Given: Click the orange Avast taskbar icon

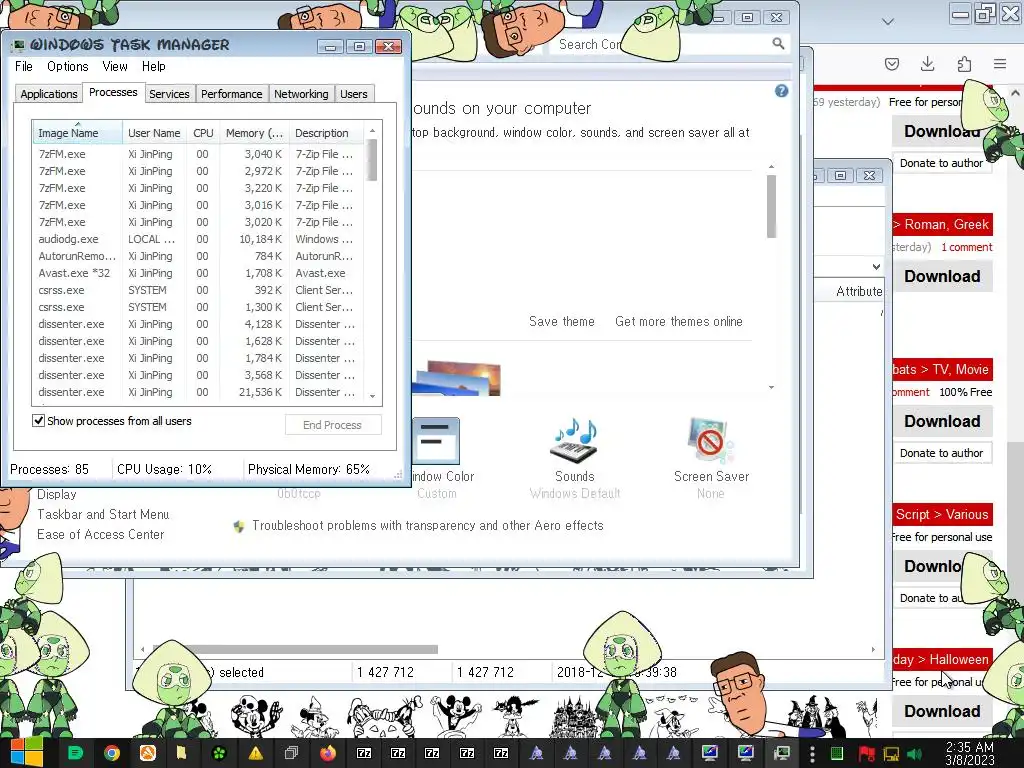Looking at the screenshot, I should (148, 753).
